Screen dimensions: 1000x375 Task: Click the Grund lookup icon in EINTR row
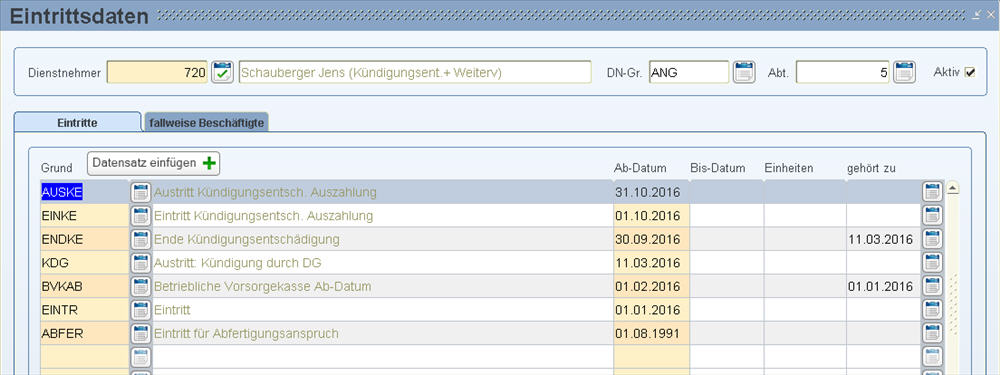[141, 310]
